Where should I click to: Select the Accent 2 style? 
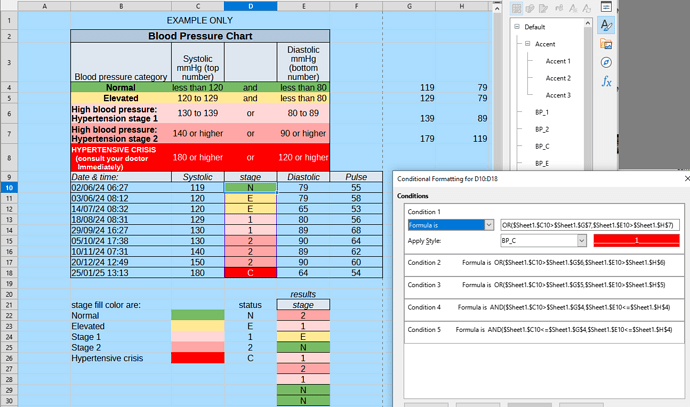click(557, 78)
